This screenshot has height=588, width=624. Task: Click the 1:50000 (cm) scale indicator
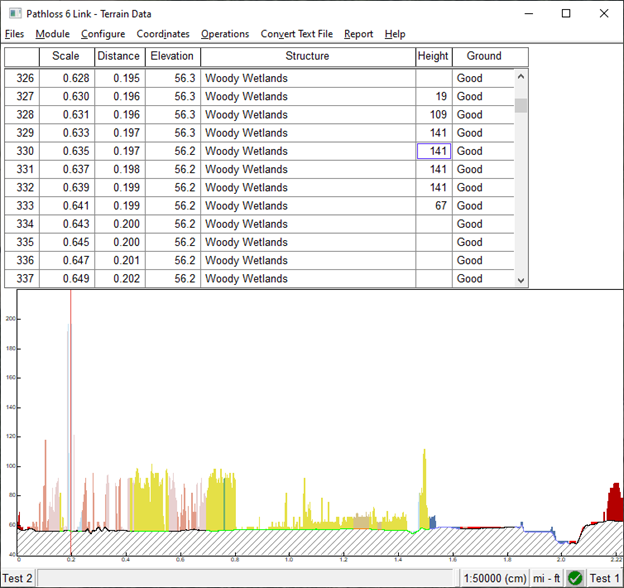[x=495, y=578]
